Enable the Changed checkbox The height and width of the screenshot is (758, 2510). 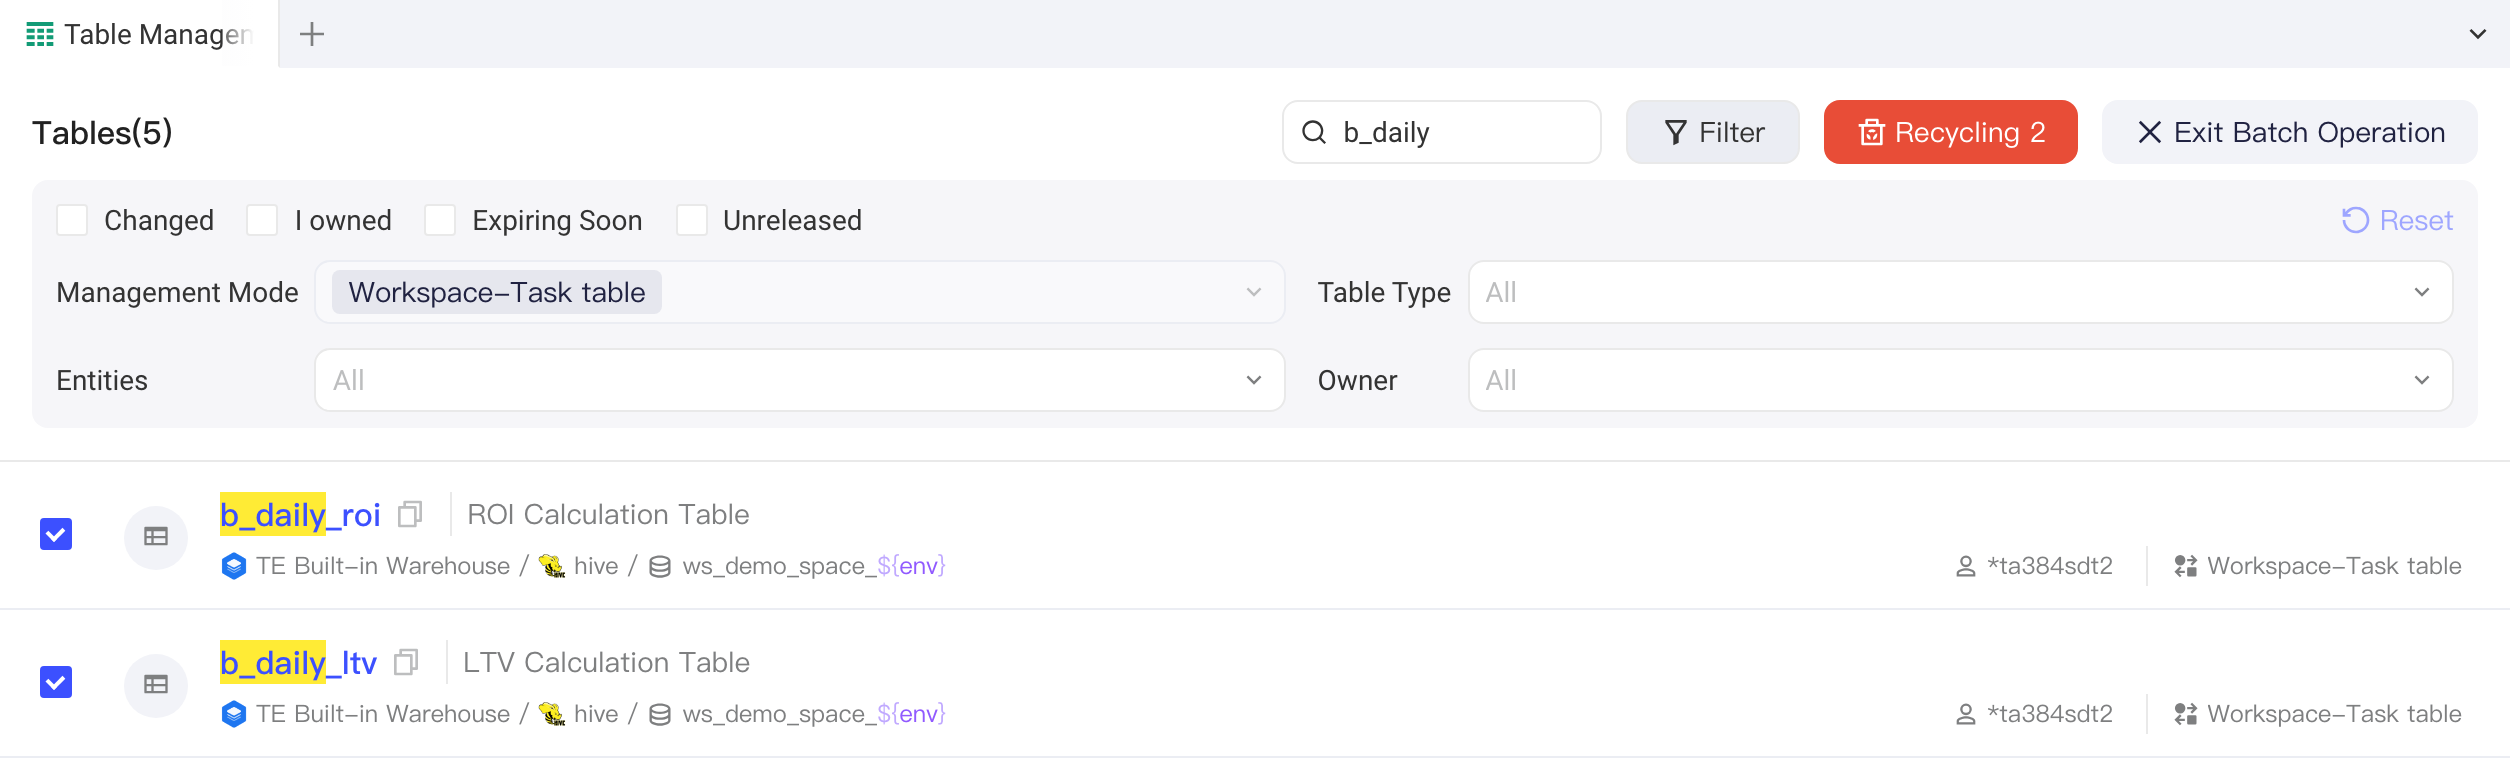[x=72, y=220]
